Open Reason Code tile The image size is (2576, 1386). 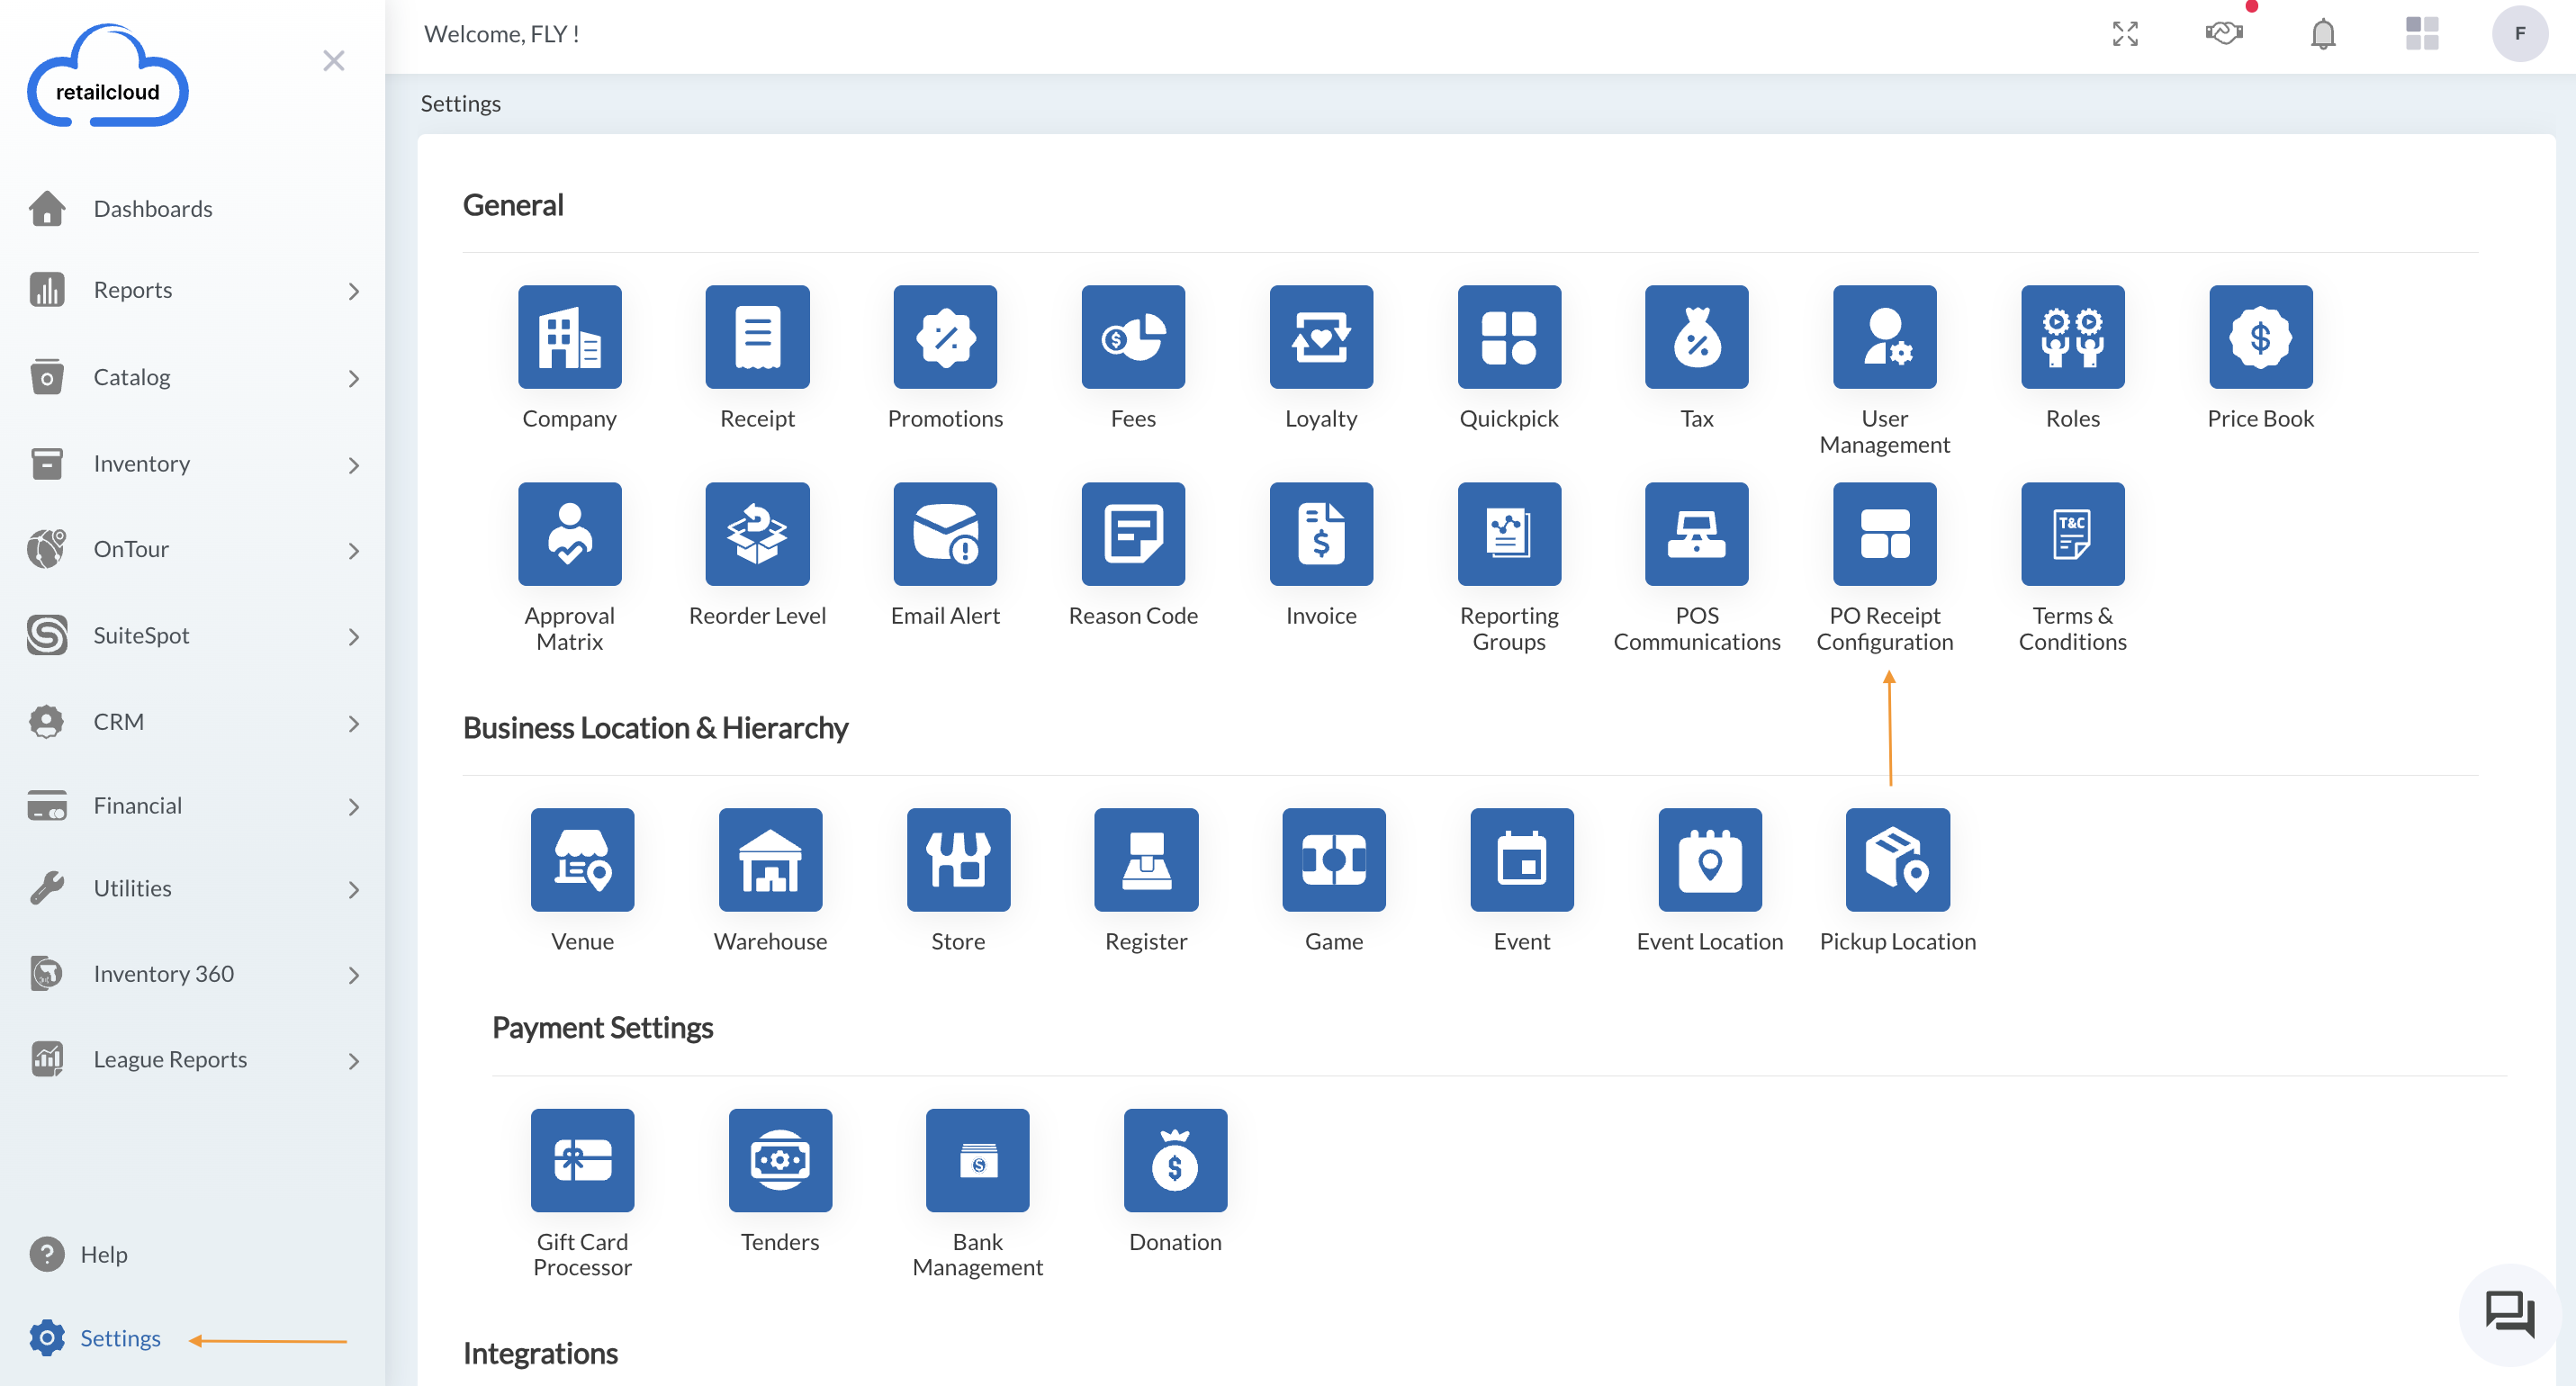tap(1133, 534)
